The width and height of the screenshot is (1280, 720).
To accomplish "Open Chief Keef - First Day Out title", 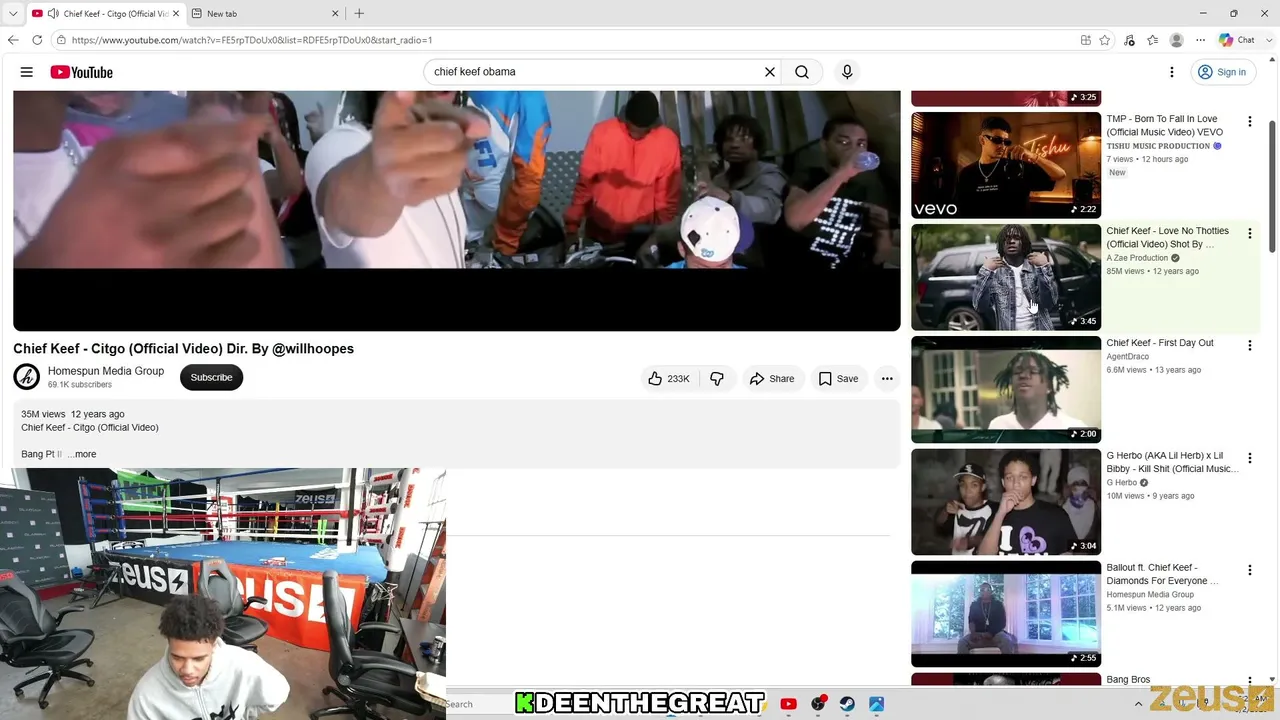I will pyautogui.click(x=1160, y=343).
